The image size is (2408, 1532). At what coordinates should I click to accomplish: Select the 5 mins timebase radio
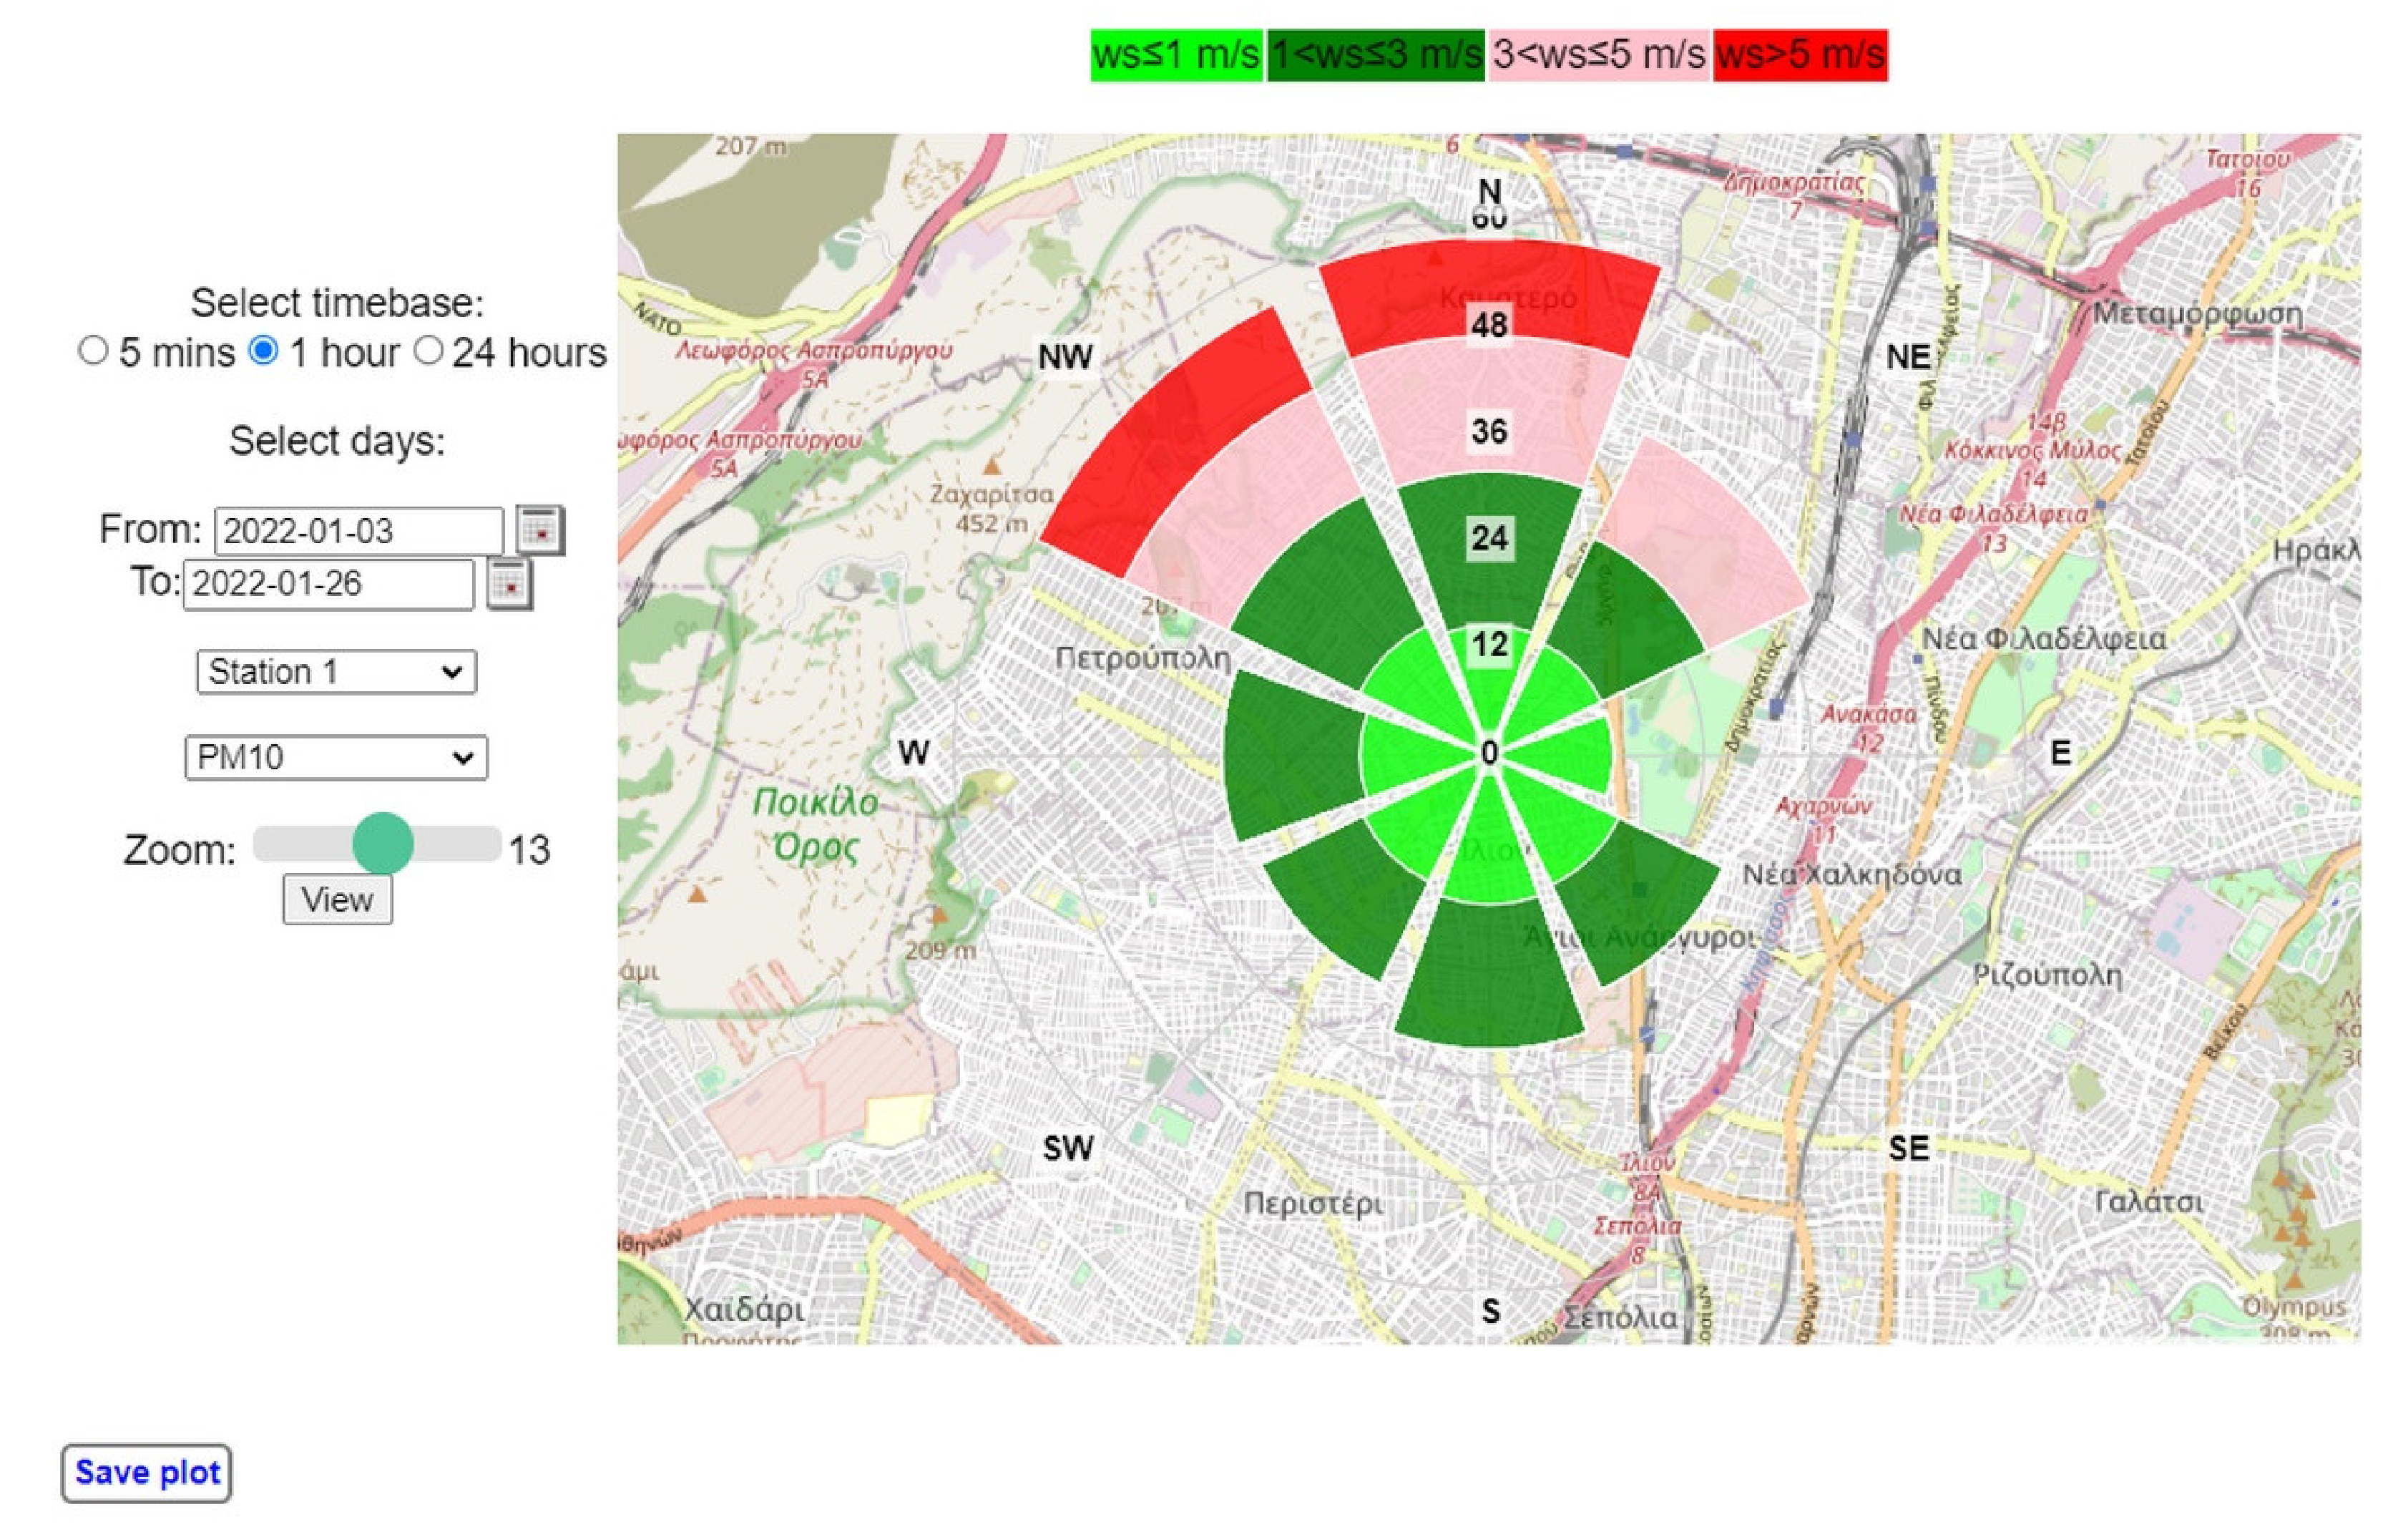(x=93, y=351)
